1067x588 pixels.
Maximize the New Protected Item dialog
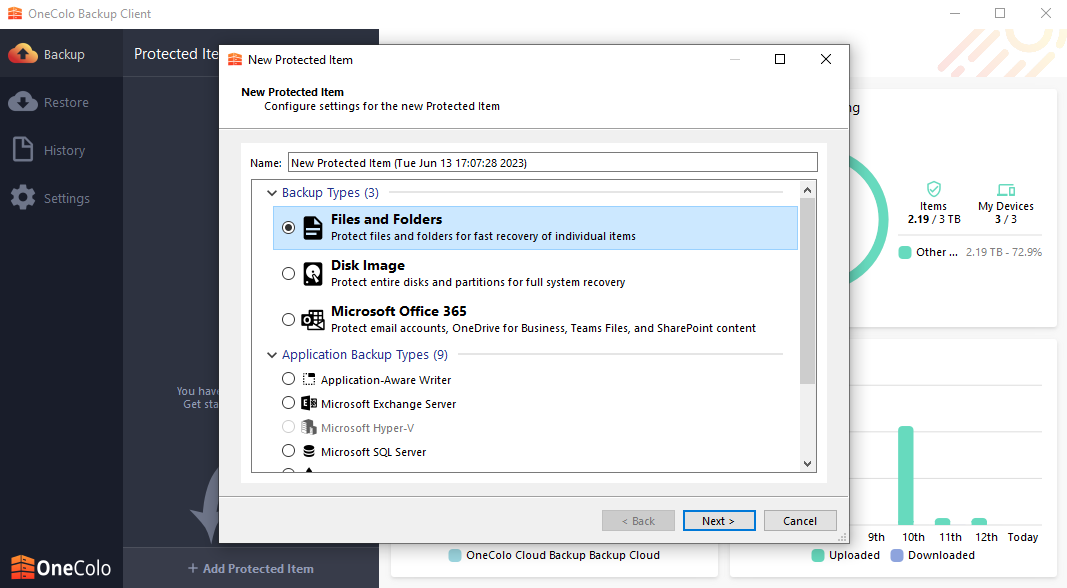pyautogui.click(x=780, y=59)
